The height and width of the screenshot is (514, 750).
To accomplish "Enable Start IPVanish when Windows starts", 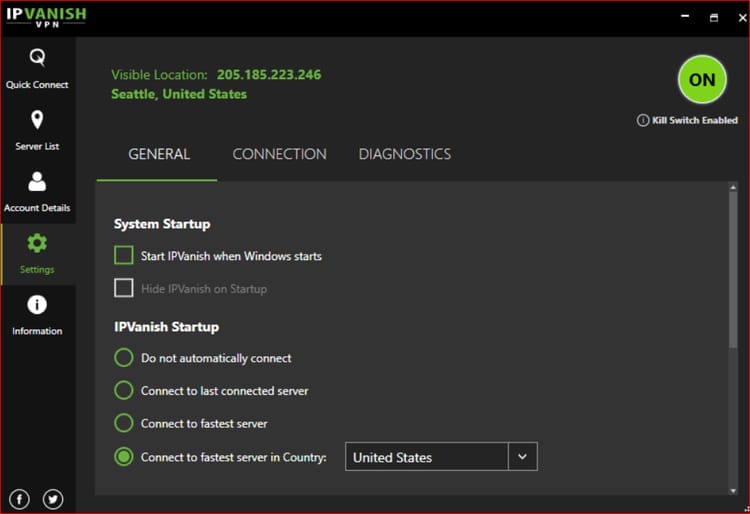I will coord(123,256).
